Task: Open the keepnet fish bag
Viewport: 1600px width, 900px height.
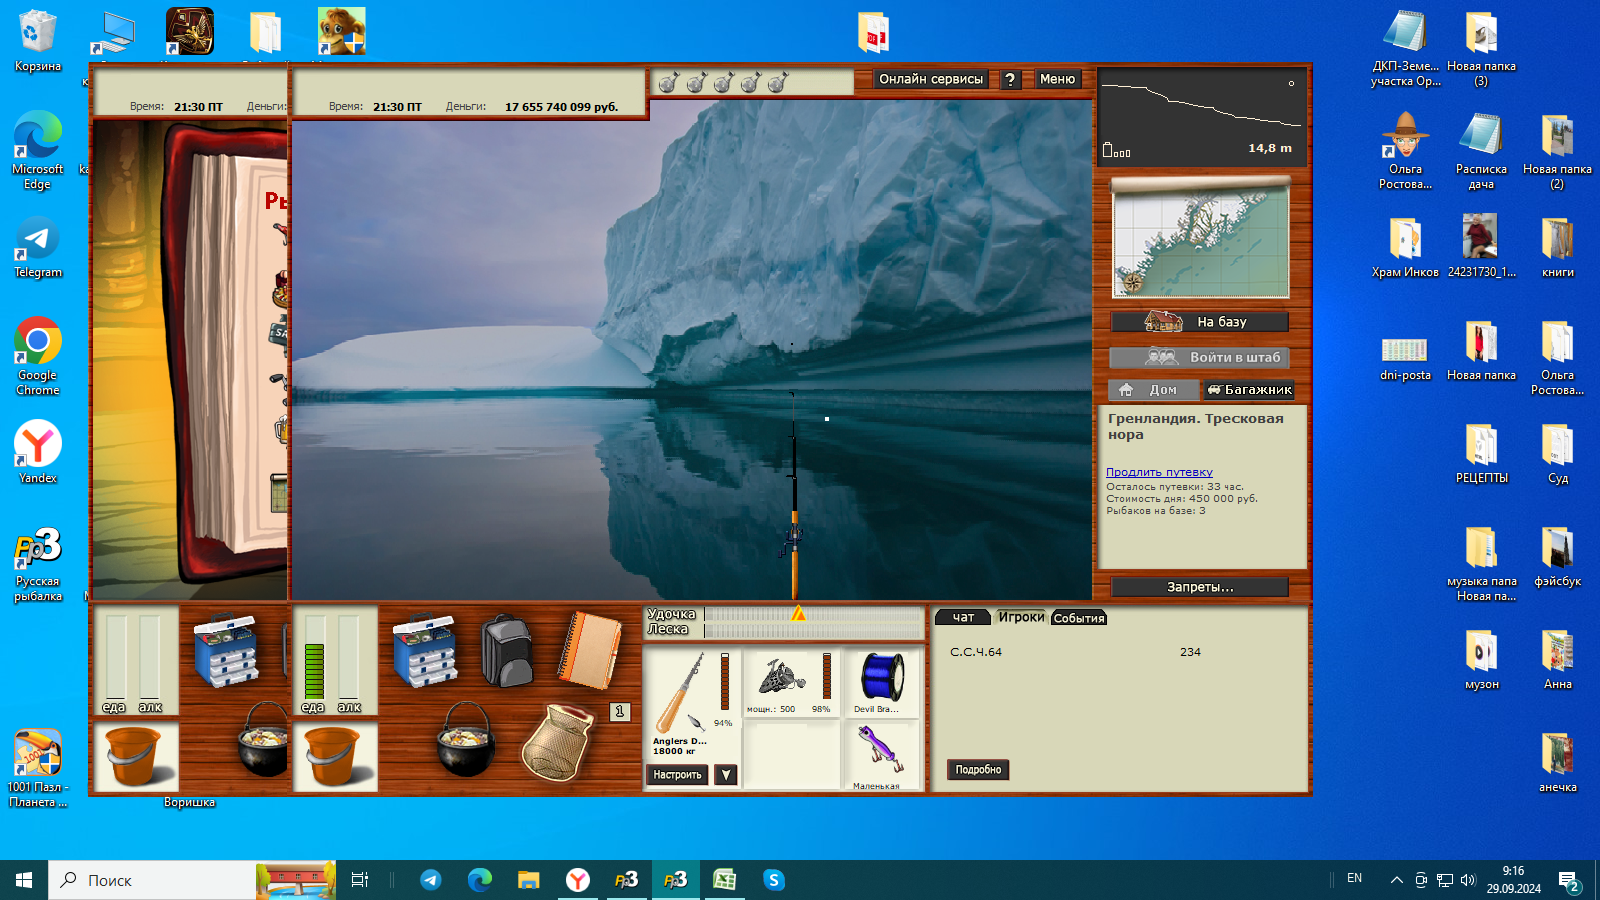Action: tap(559, 742)
